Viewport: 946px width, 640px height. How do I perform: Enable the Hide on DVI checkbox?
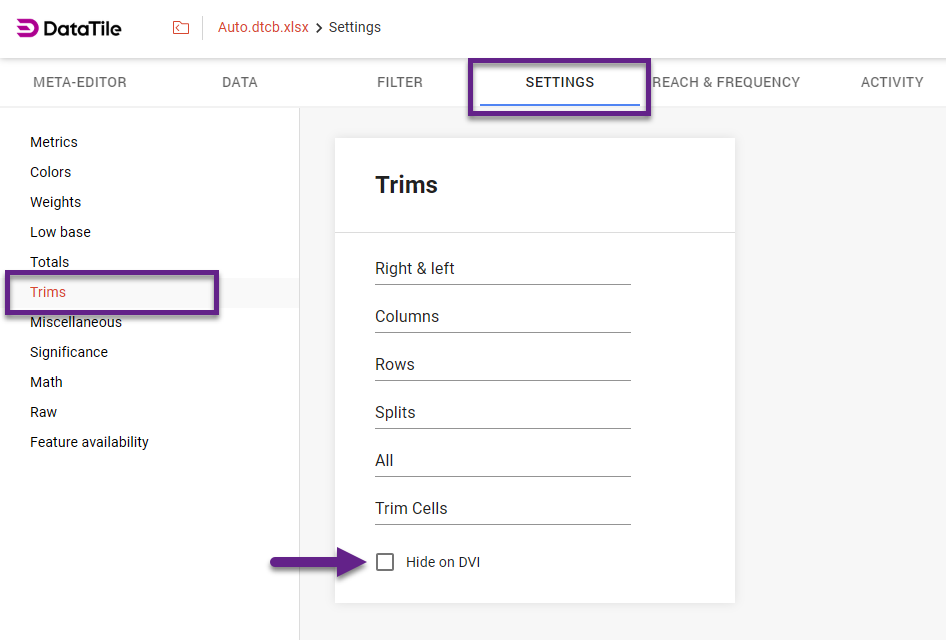pos(385,562)
